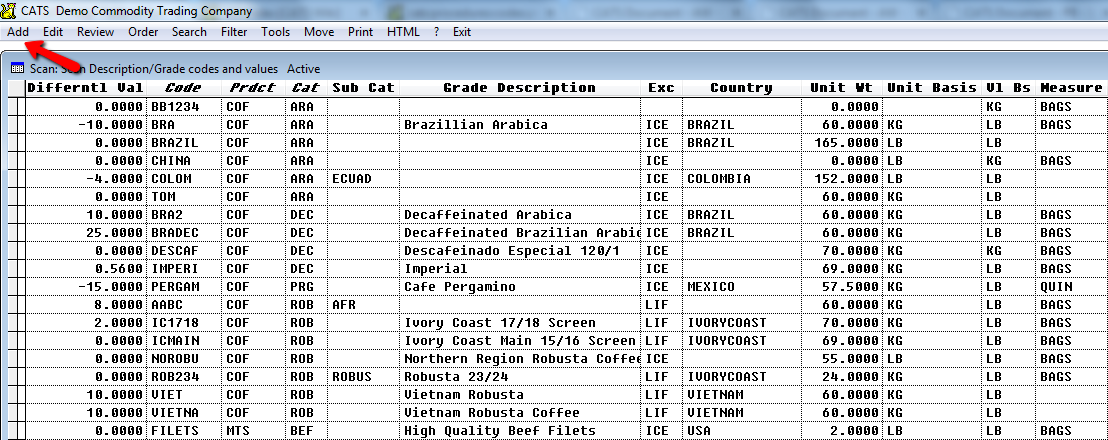1108x440 pixels.
Task: Click the Grade Description column header
Action: [519, 88]
